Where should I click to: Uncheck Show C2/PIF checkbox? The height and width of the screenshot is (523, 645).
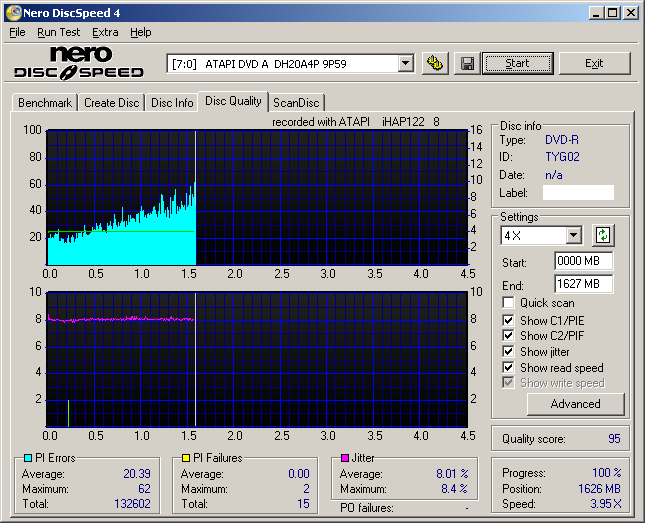click(x=508, y=335)
